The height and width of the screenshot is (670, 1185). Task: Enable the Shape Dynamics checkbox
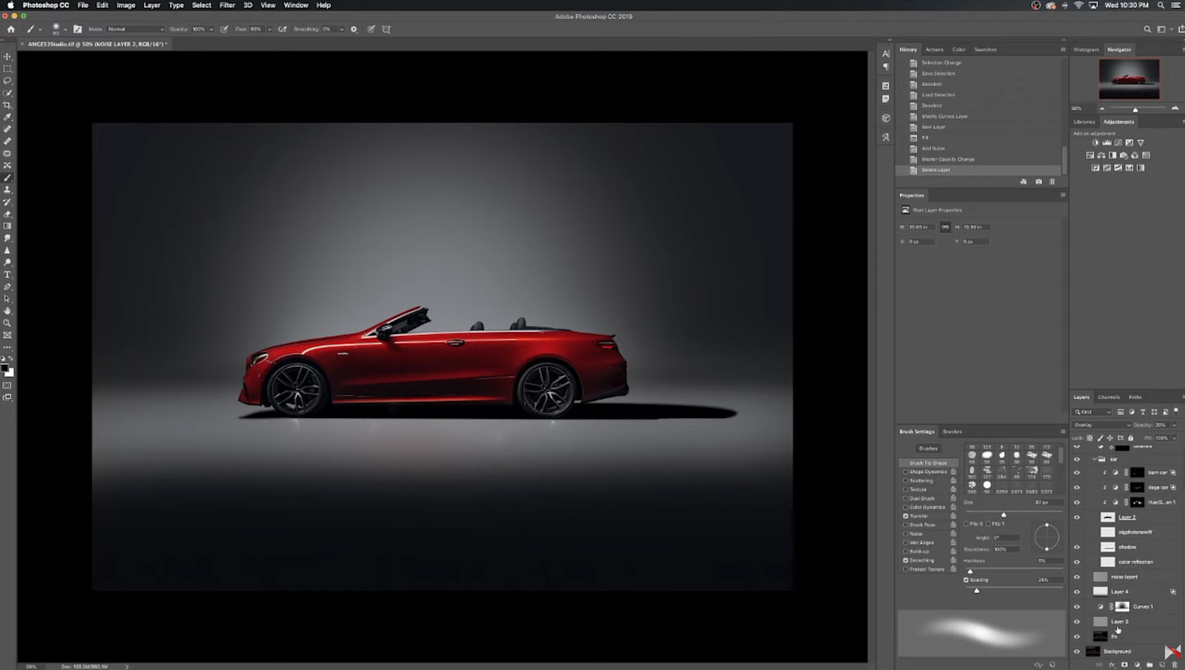click(906, 472)
